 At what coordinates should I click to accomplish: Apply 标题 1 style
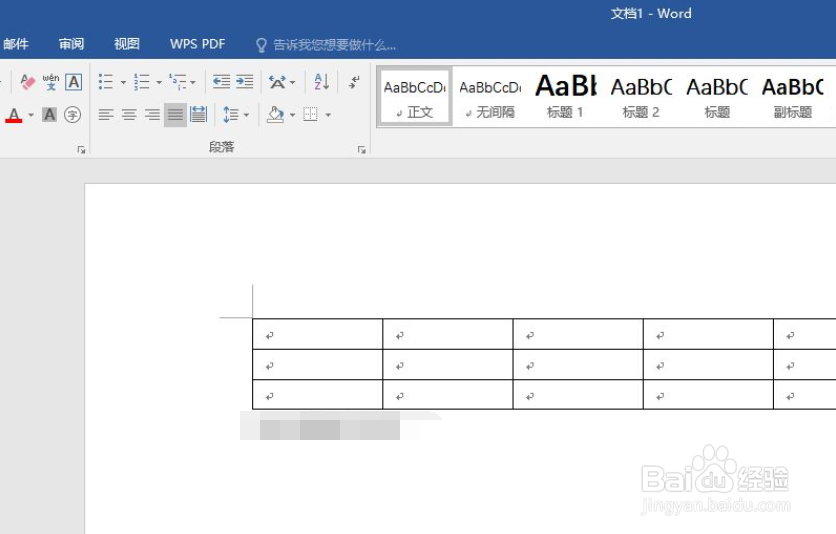[566, 96]
